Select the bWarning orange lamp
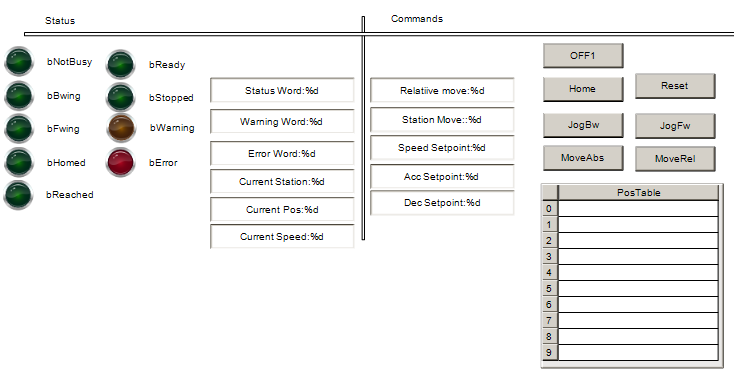The width and height of the screenshot is (734, 378). pos(121,127)
